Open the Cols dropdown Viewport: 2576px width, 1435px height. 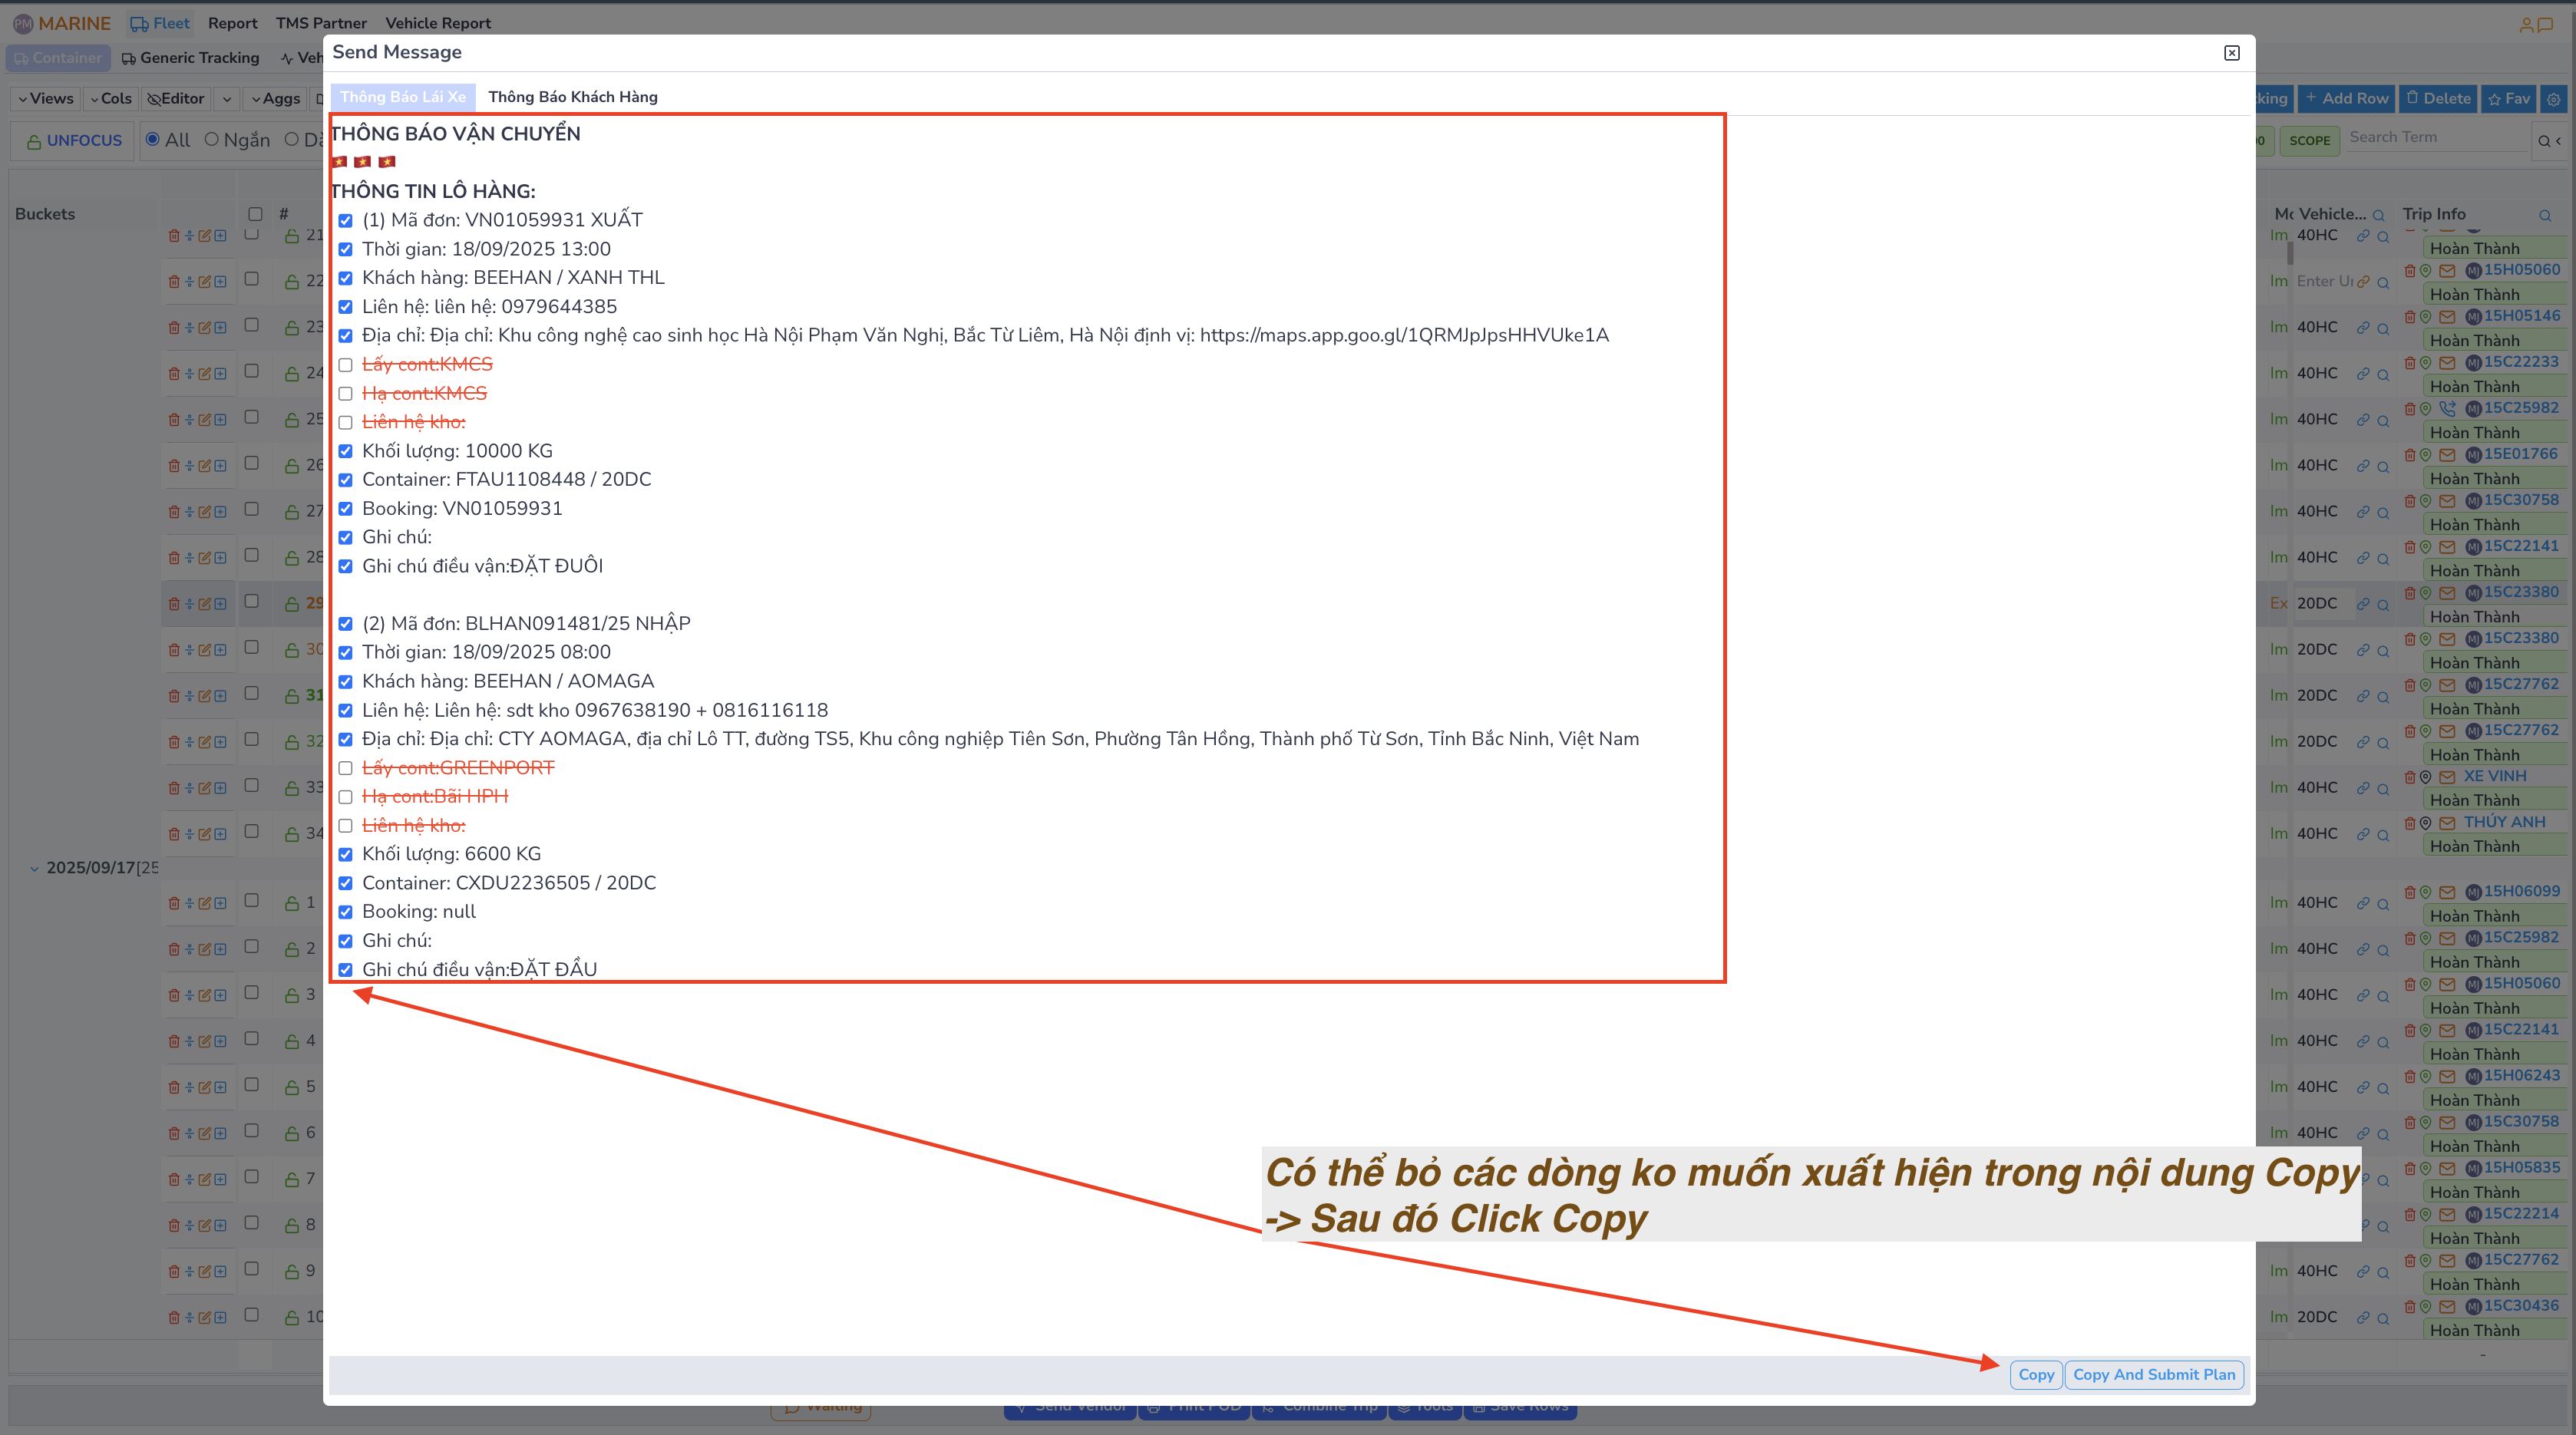[111, 99]
